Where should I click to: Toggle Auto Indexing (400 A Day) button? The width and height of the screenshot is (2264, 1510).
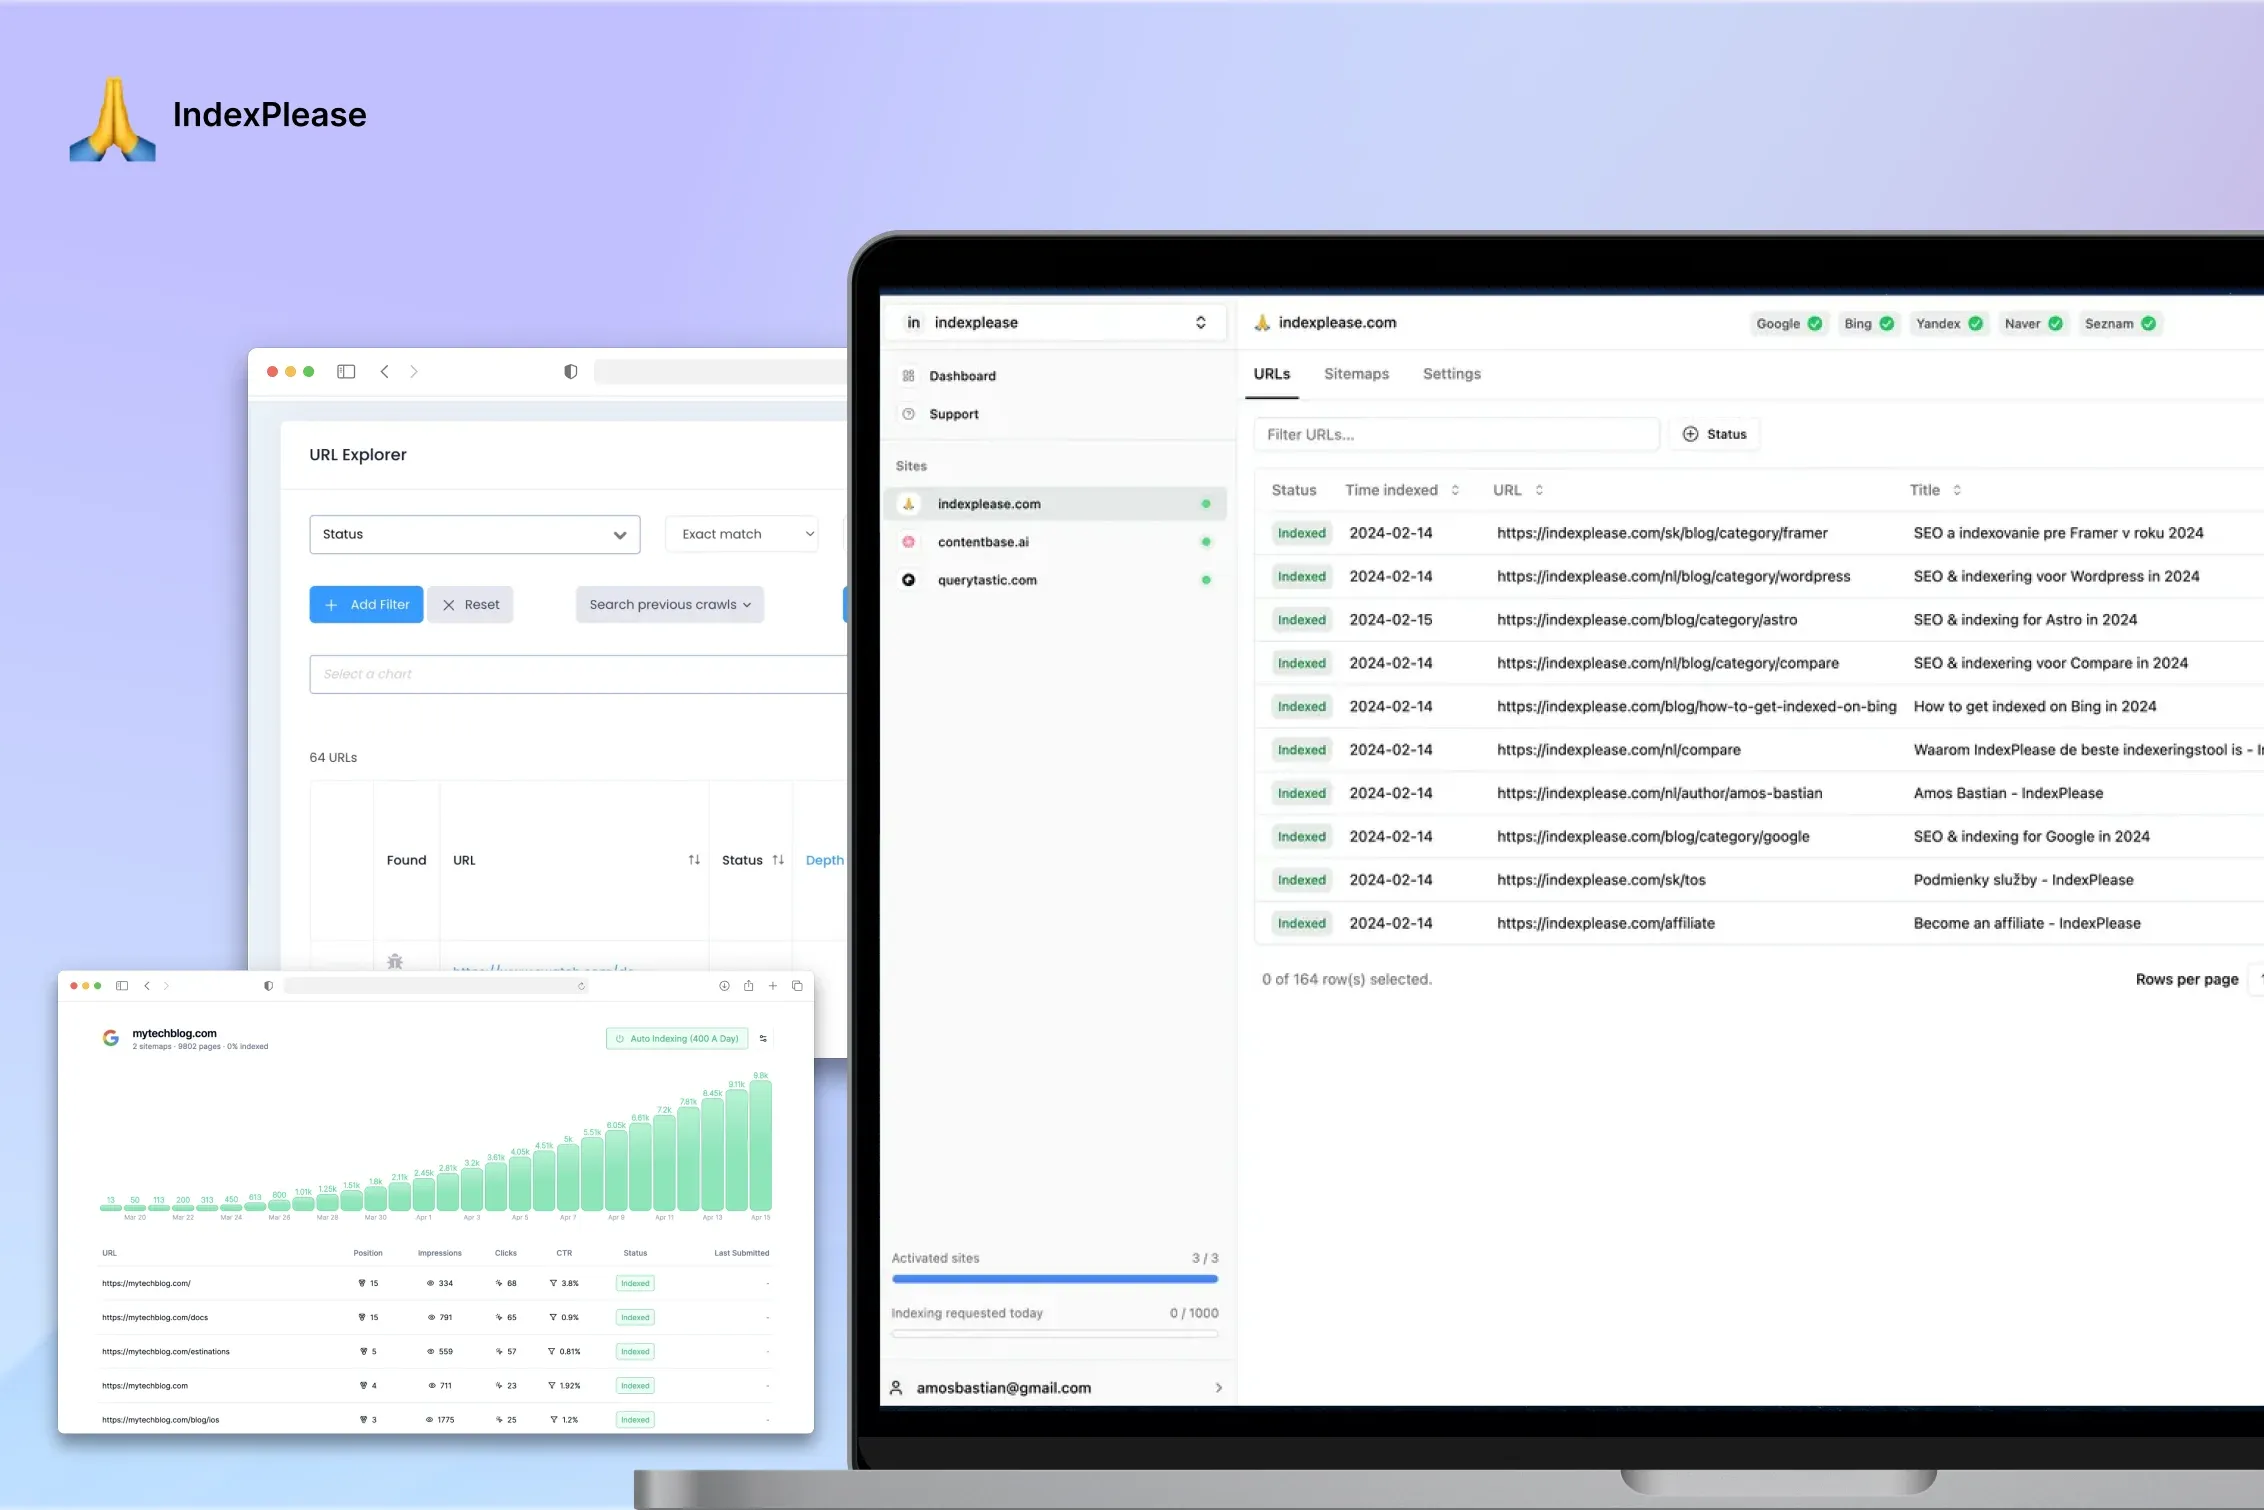click(677, 1039)
